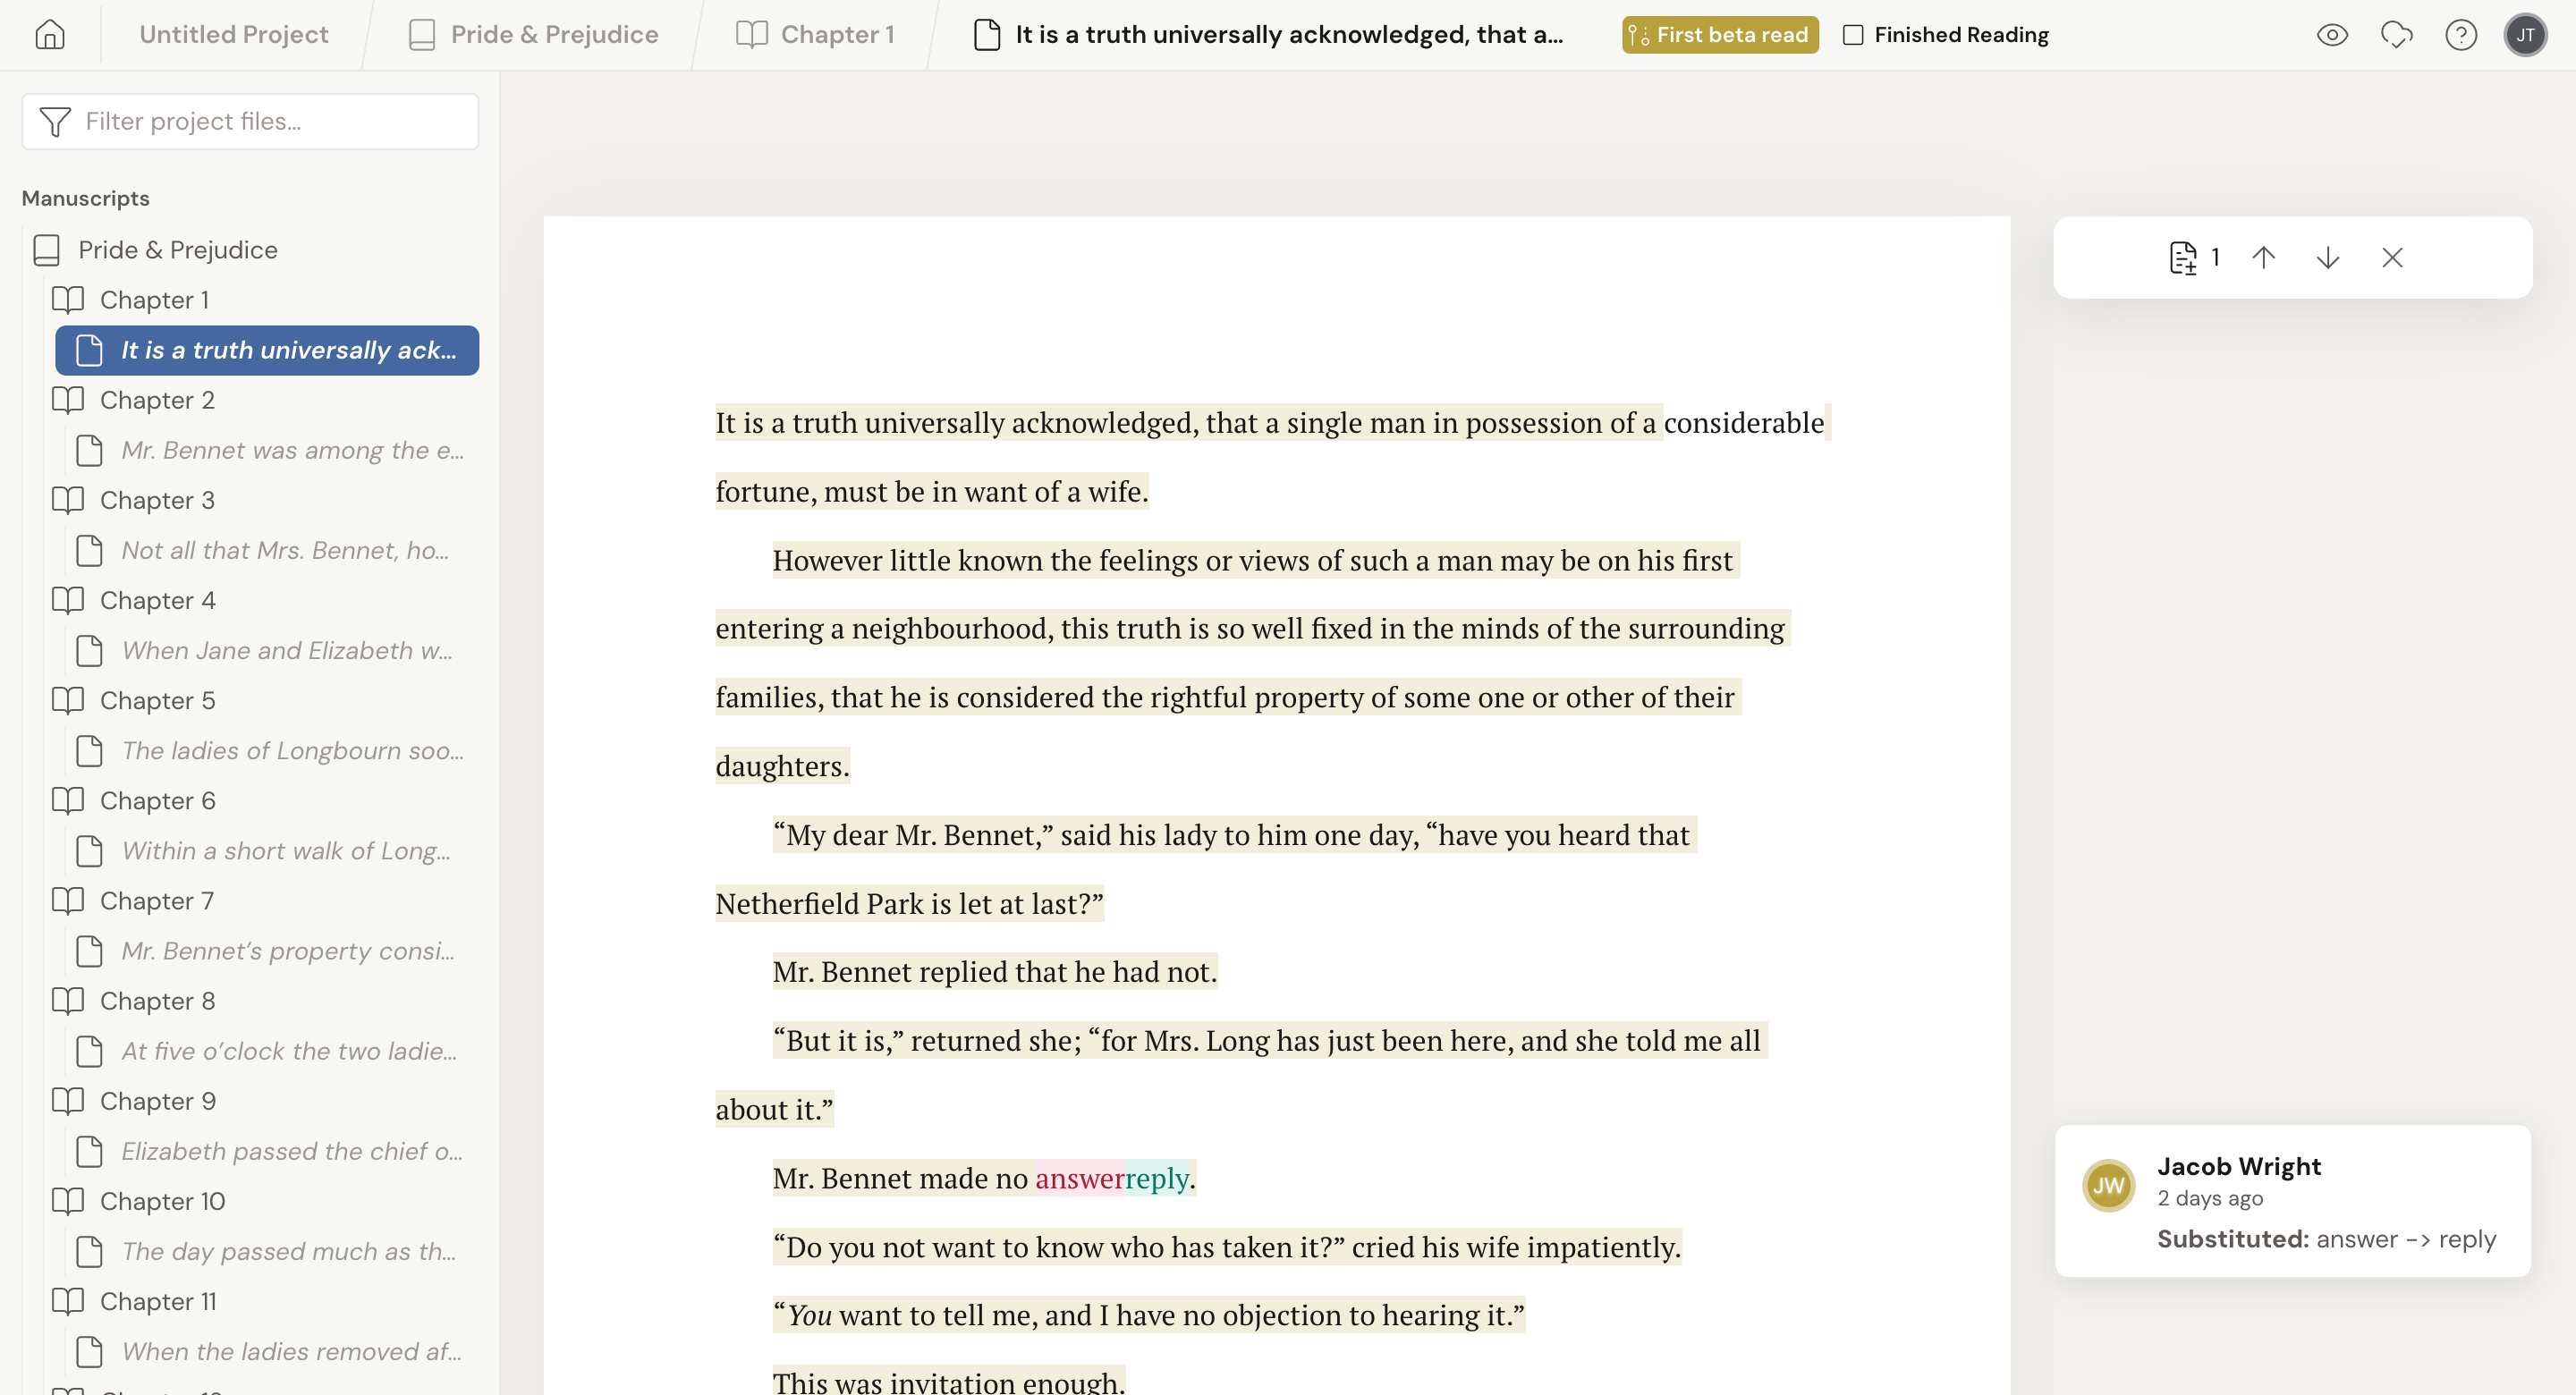
Task: Select Chapter 8 in sidebar
Action: click(x=157, y=1000)
